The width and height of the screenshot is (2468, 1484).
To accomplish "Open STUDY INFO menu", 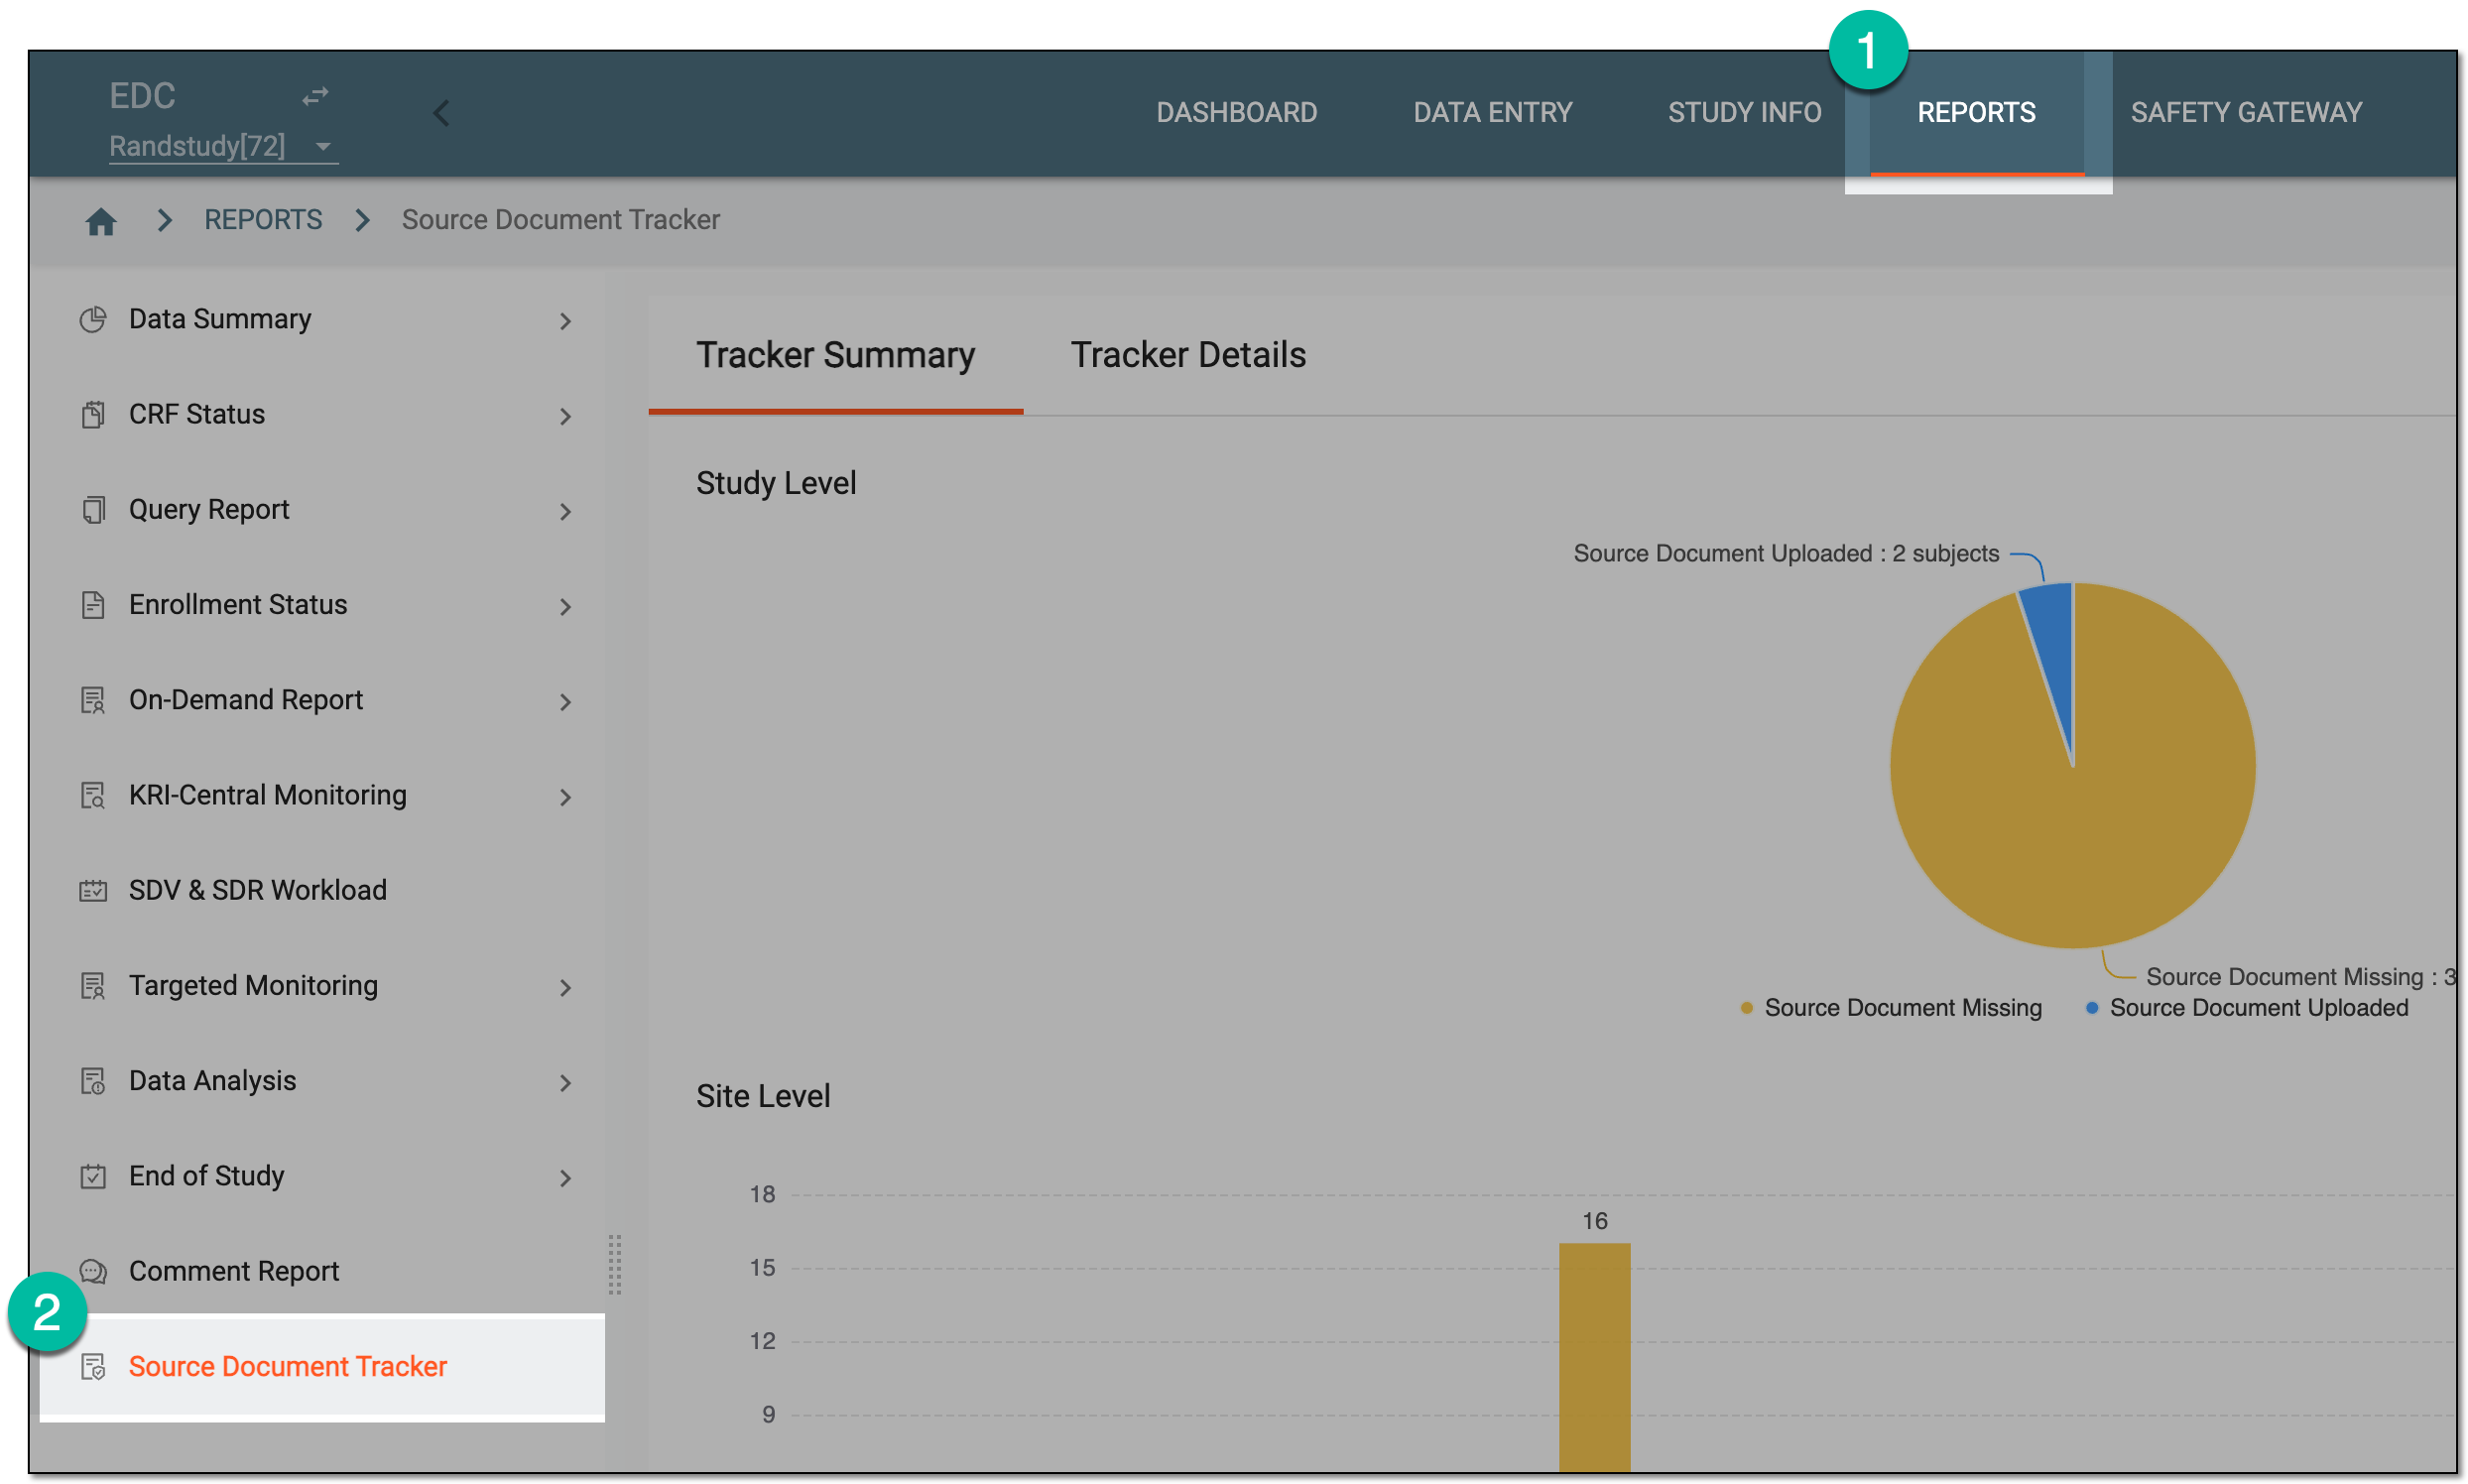I will [x=1744, y=112].
